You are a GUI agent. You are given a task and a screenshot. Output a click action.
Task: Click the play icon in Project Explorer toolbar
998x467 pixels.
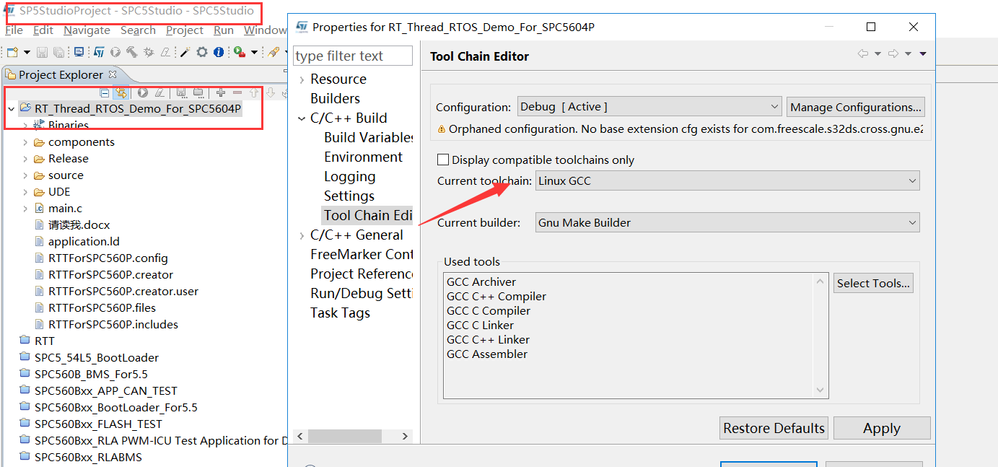(143, 93)
